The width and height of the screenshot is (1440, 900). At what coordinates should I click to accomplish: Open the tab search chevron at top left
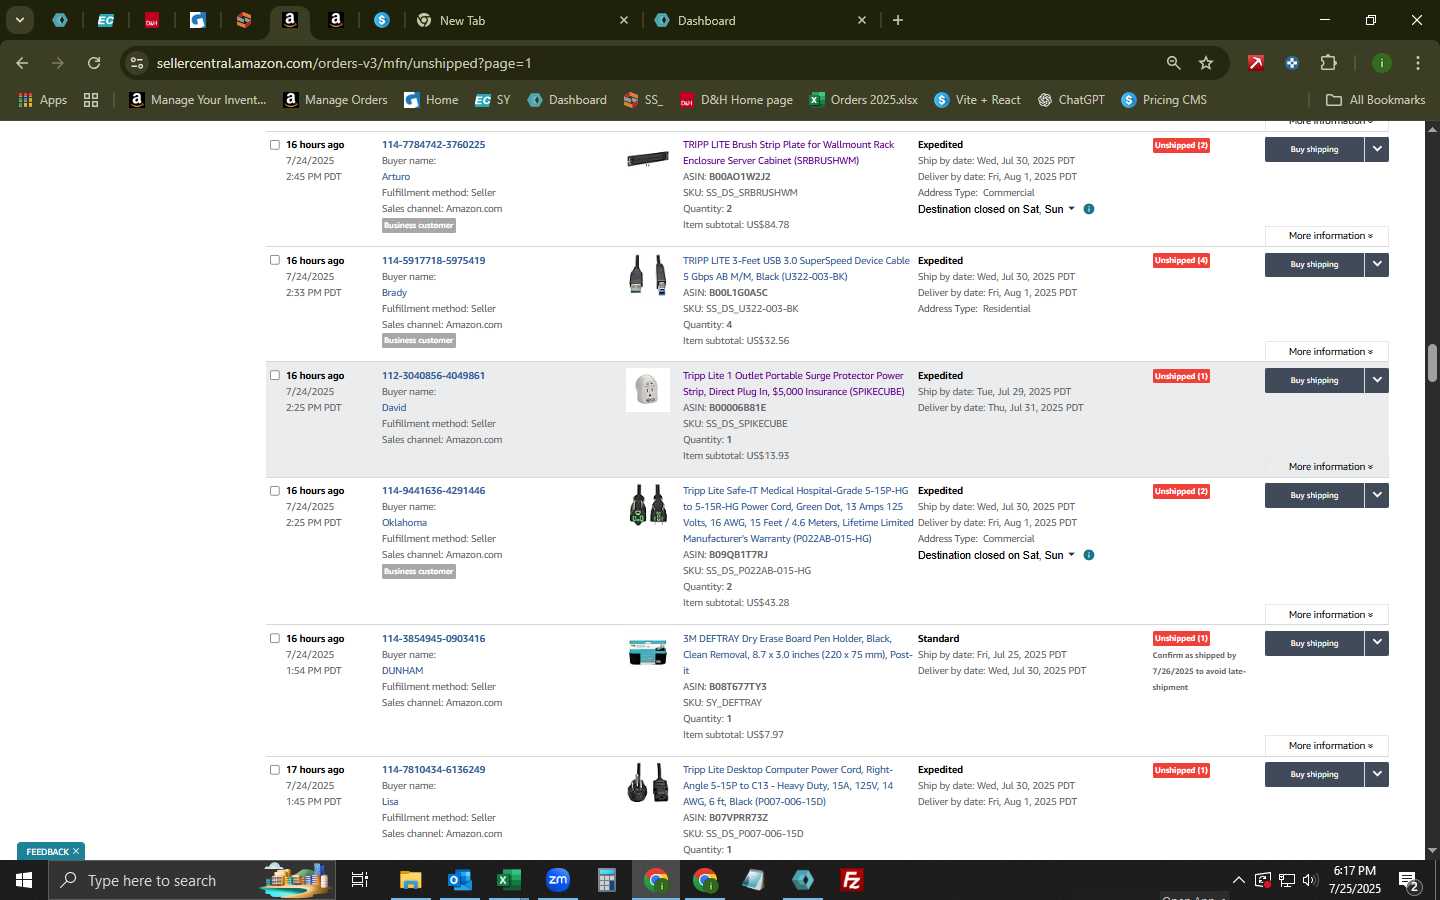tap(19, 20)
